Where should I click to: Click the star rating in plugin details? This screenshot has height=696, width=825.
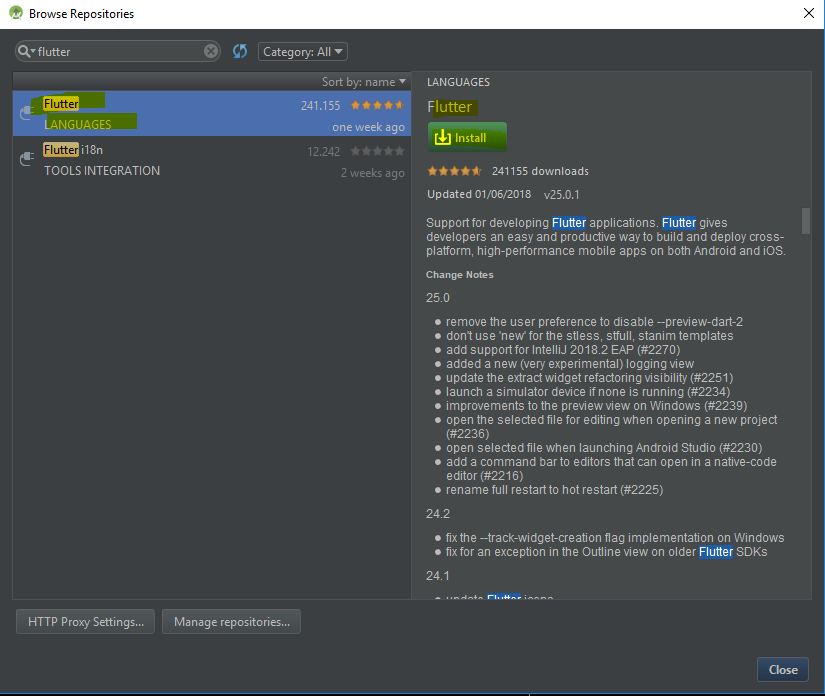click(455, 171)
